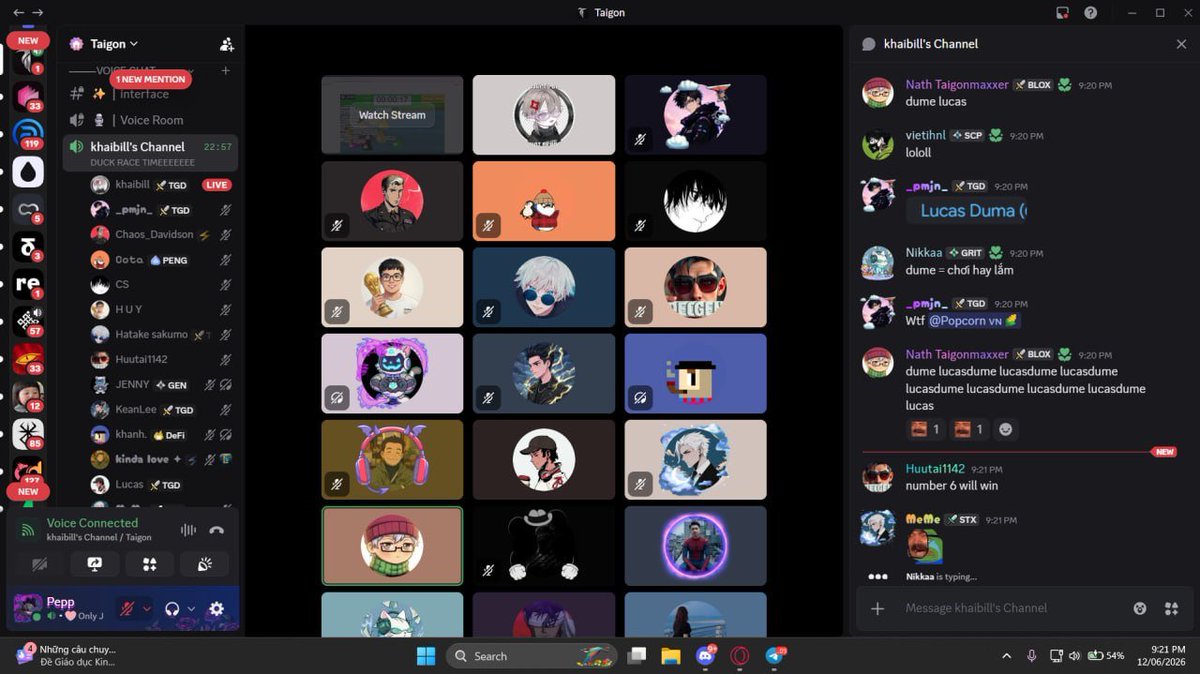Go back with title bar left arrow
Viewport: 1200px width, 674px height.
pyautogui.click(x=17, y=12)
